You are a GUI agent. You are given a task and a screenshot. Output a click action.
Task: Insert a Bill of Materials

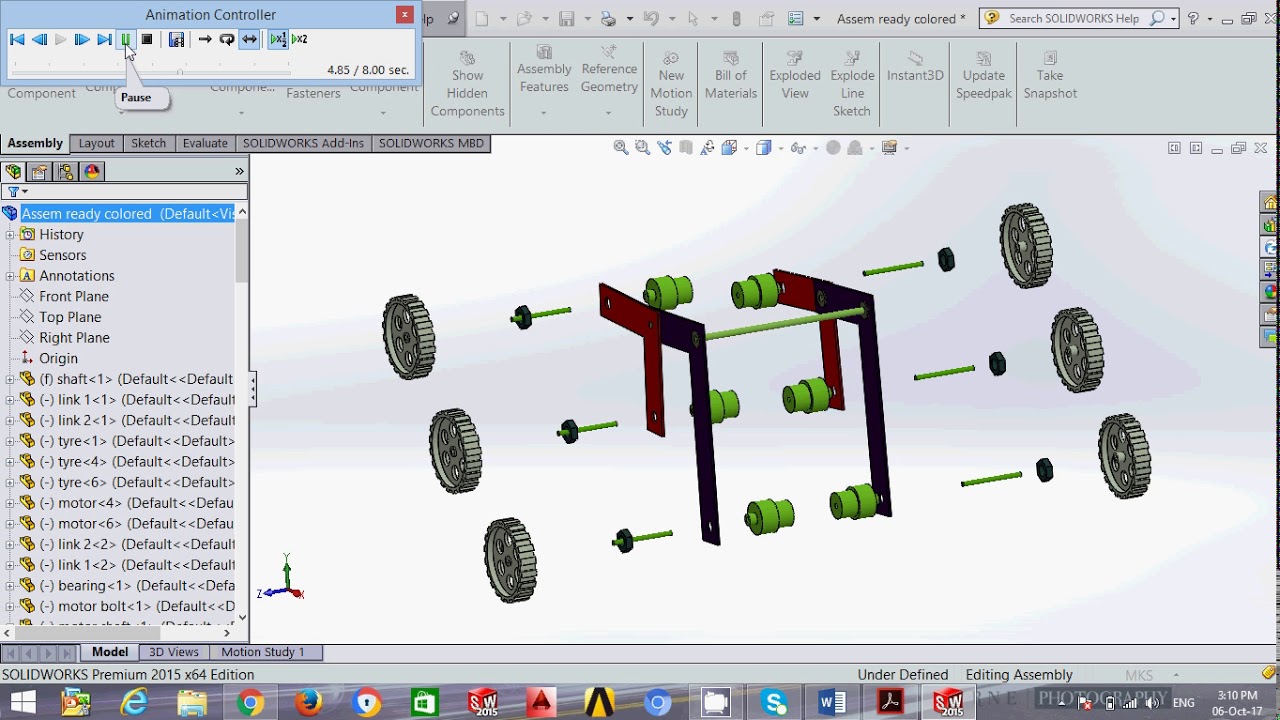[x=731, y=74]
